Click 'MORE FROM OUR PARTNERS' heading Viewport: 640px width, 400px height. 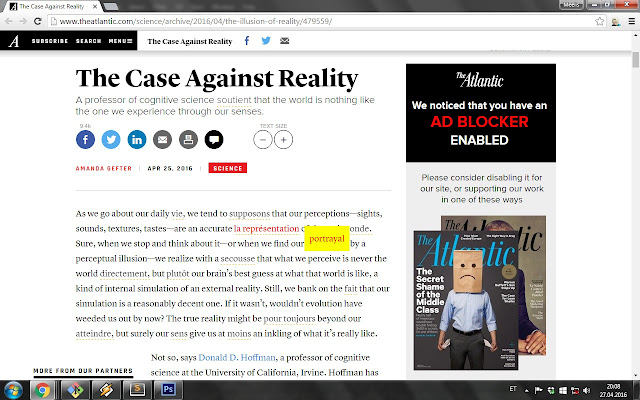click(x=83, y=371)
